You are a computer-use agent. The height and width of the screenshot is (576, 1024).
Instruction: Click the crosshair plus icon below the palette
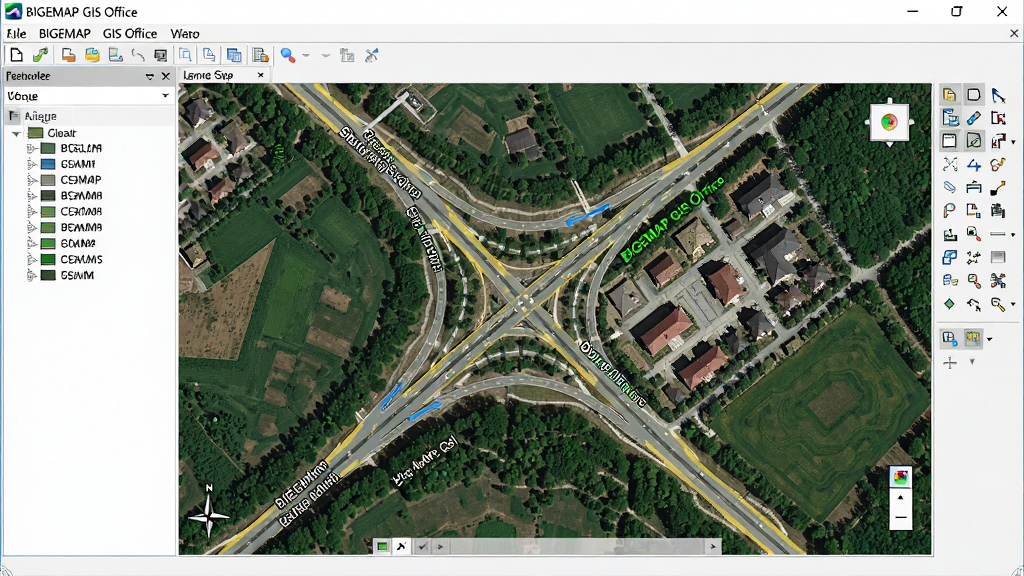pyautogui.click(x=950, y=362)
